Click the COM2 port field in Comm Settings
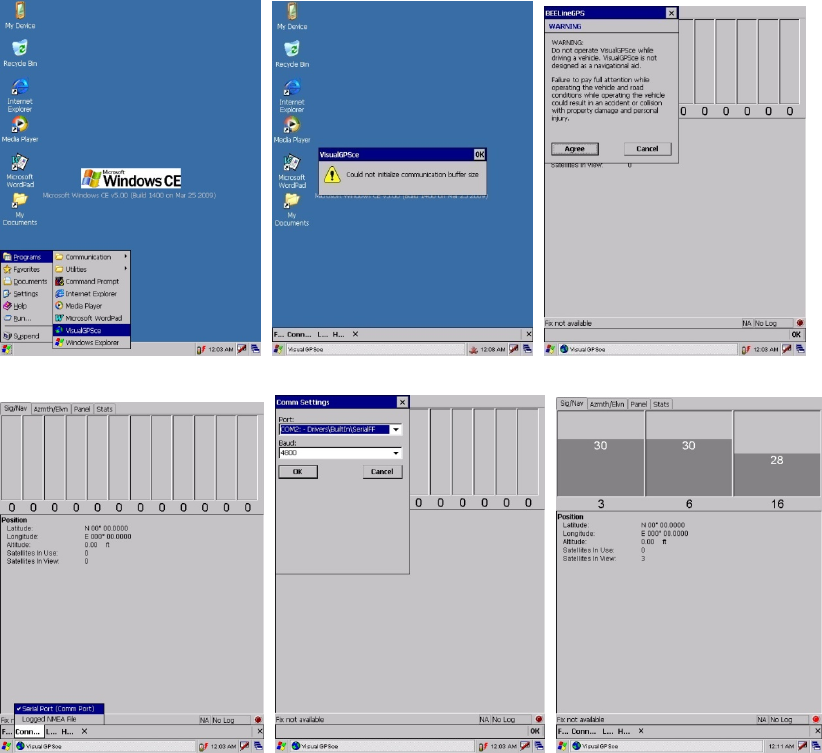The height and width of the screenshot is (753, 822). [335, 429]
